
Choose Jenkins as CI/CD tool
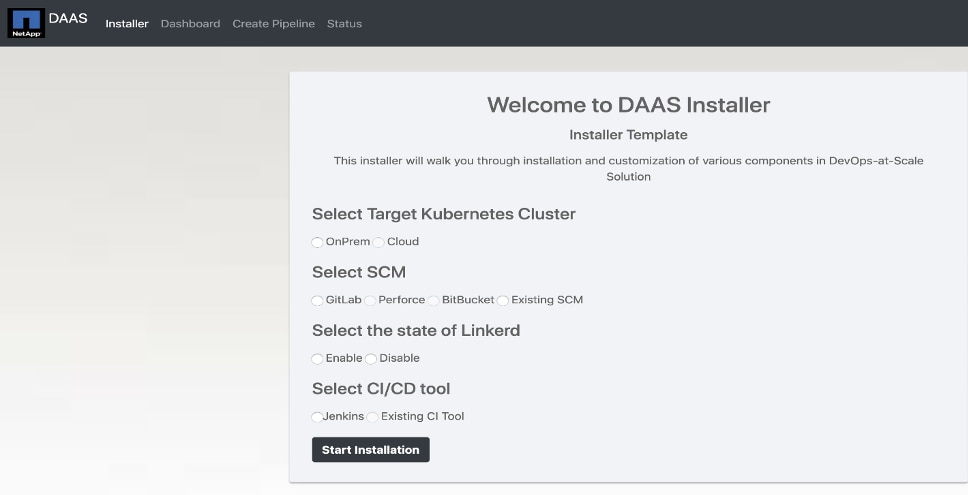click(317, 417)
